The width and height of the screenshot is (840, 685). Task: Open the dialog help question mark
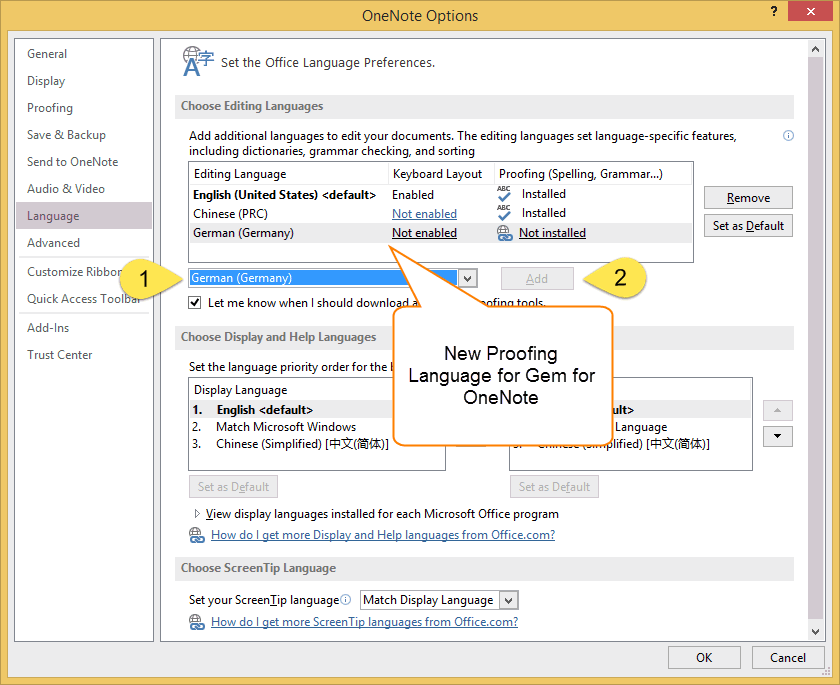774,11
